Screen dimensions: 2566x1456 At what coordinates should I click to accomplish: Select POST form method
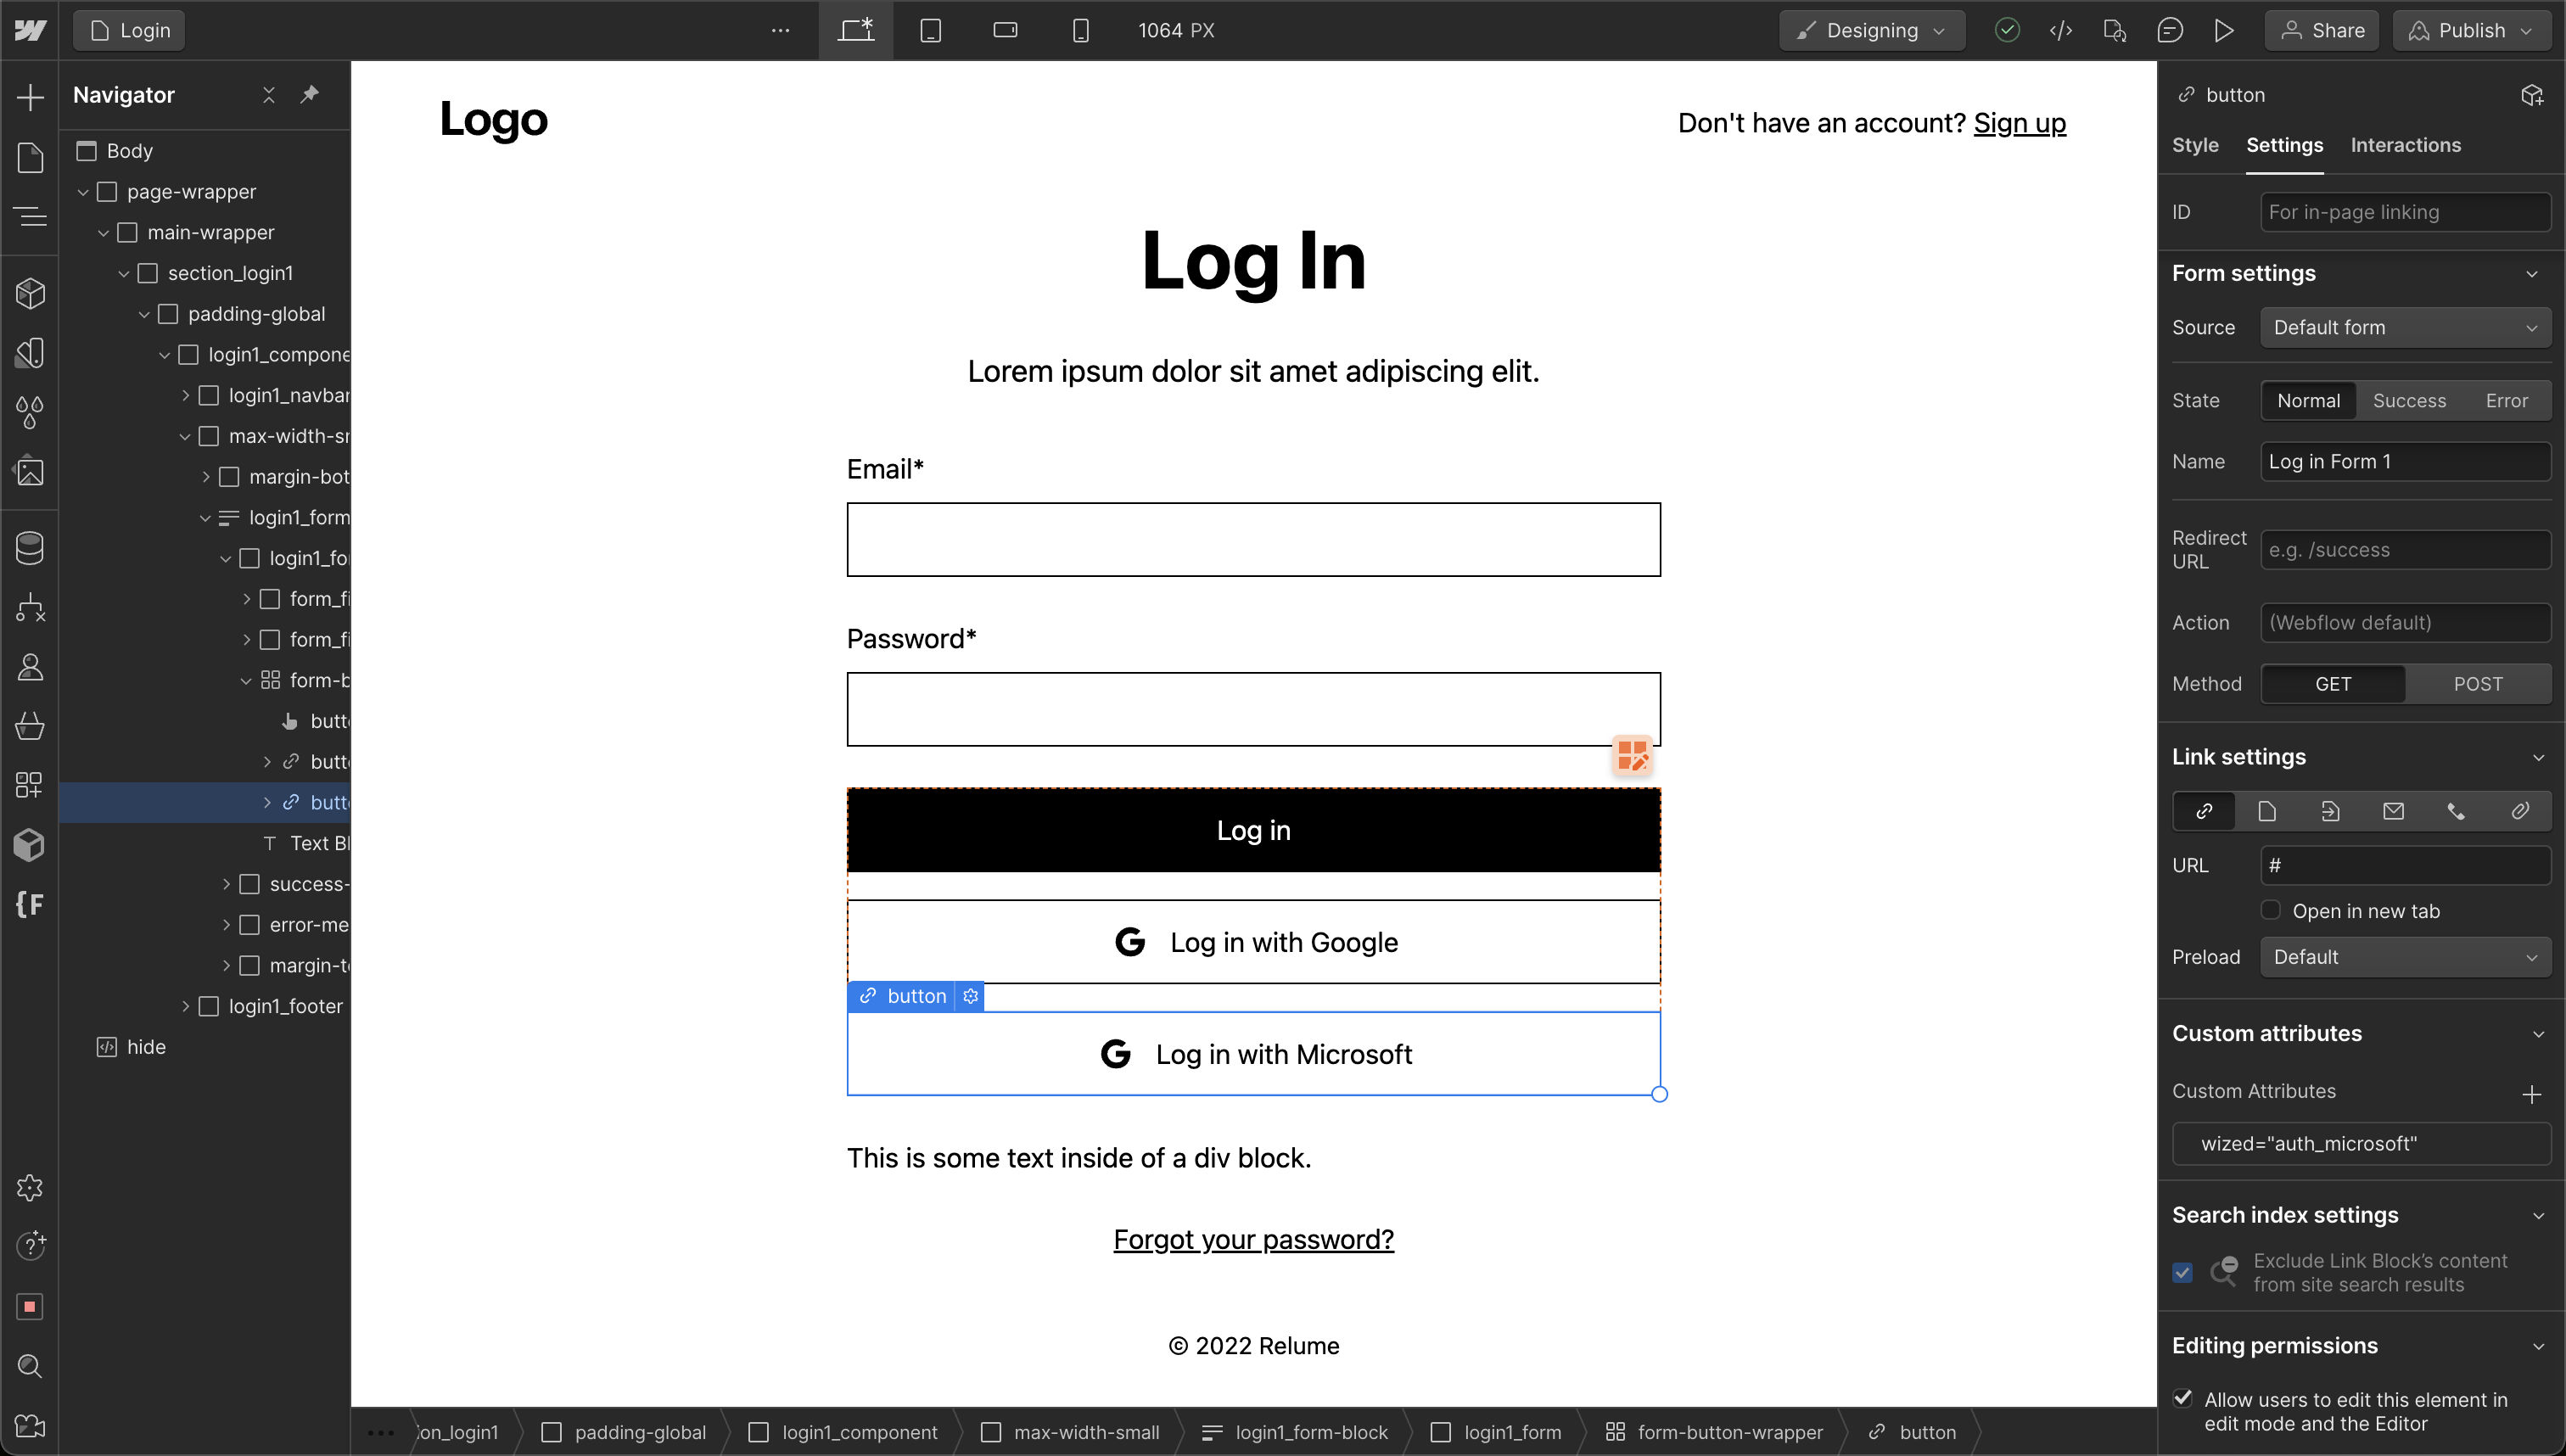pyautogui.click(x=2477, y=684)
